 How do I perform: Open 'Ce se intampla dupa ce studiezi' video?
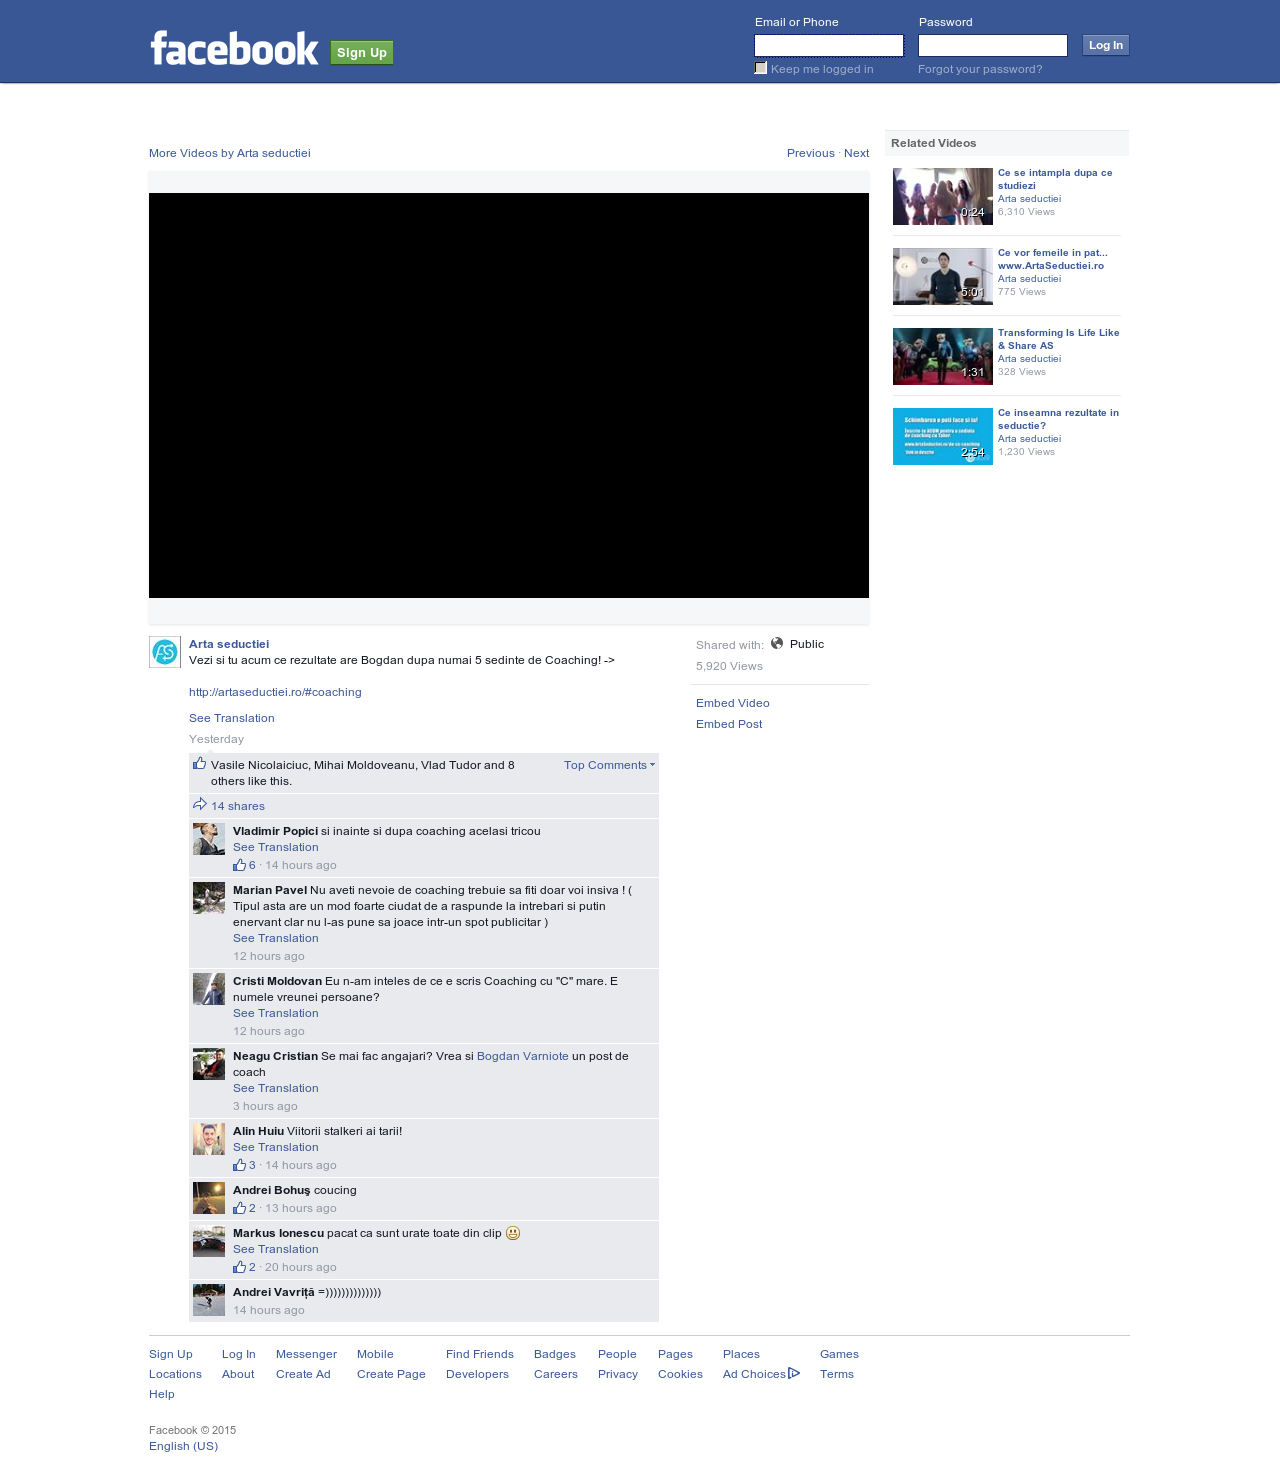click(1055, 179)
